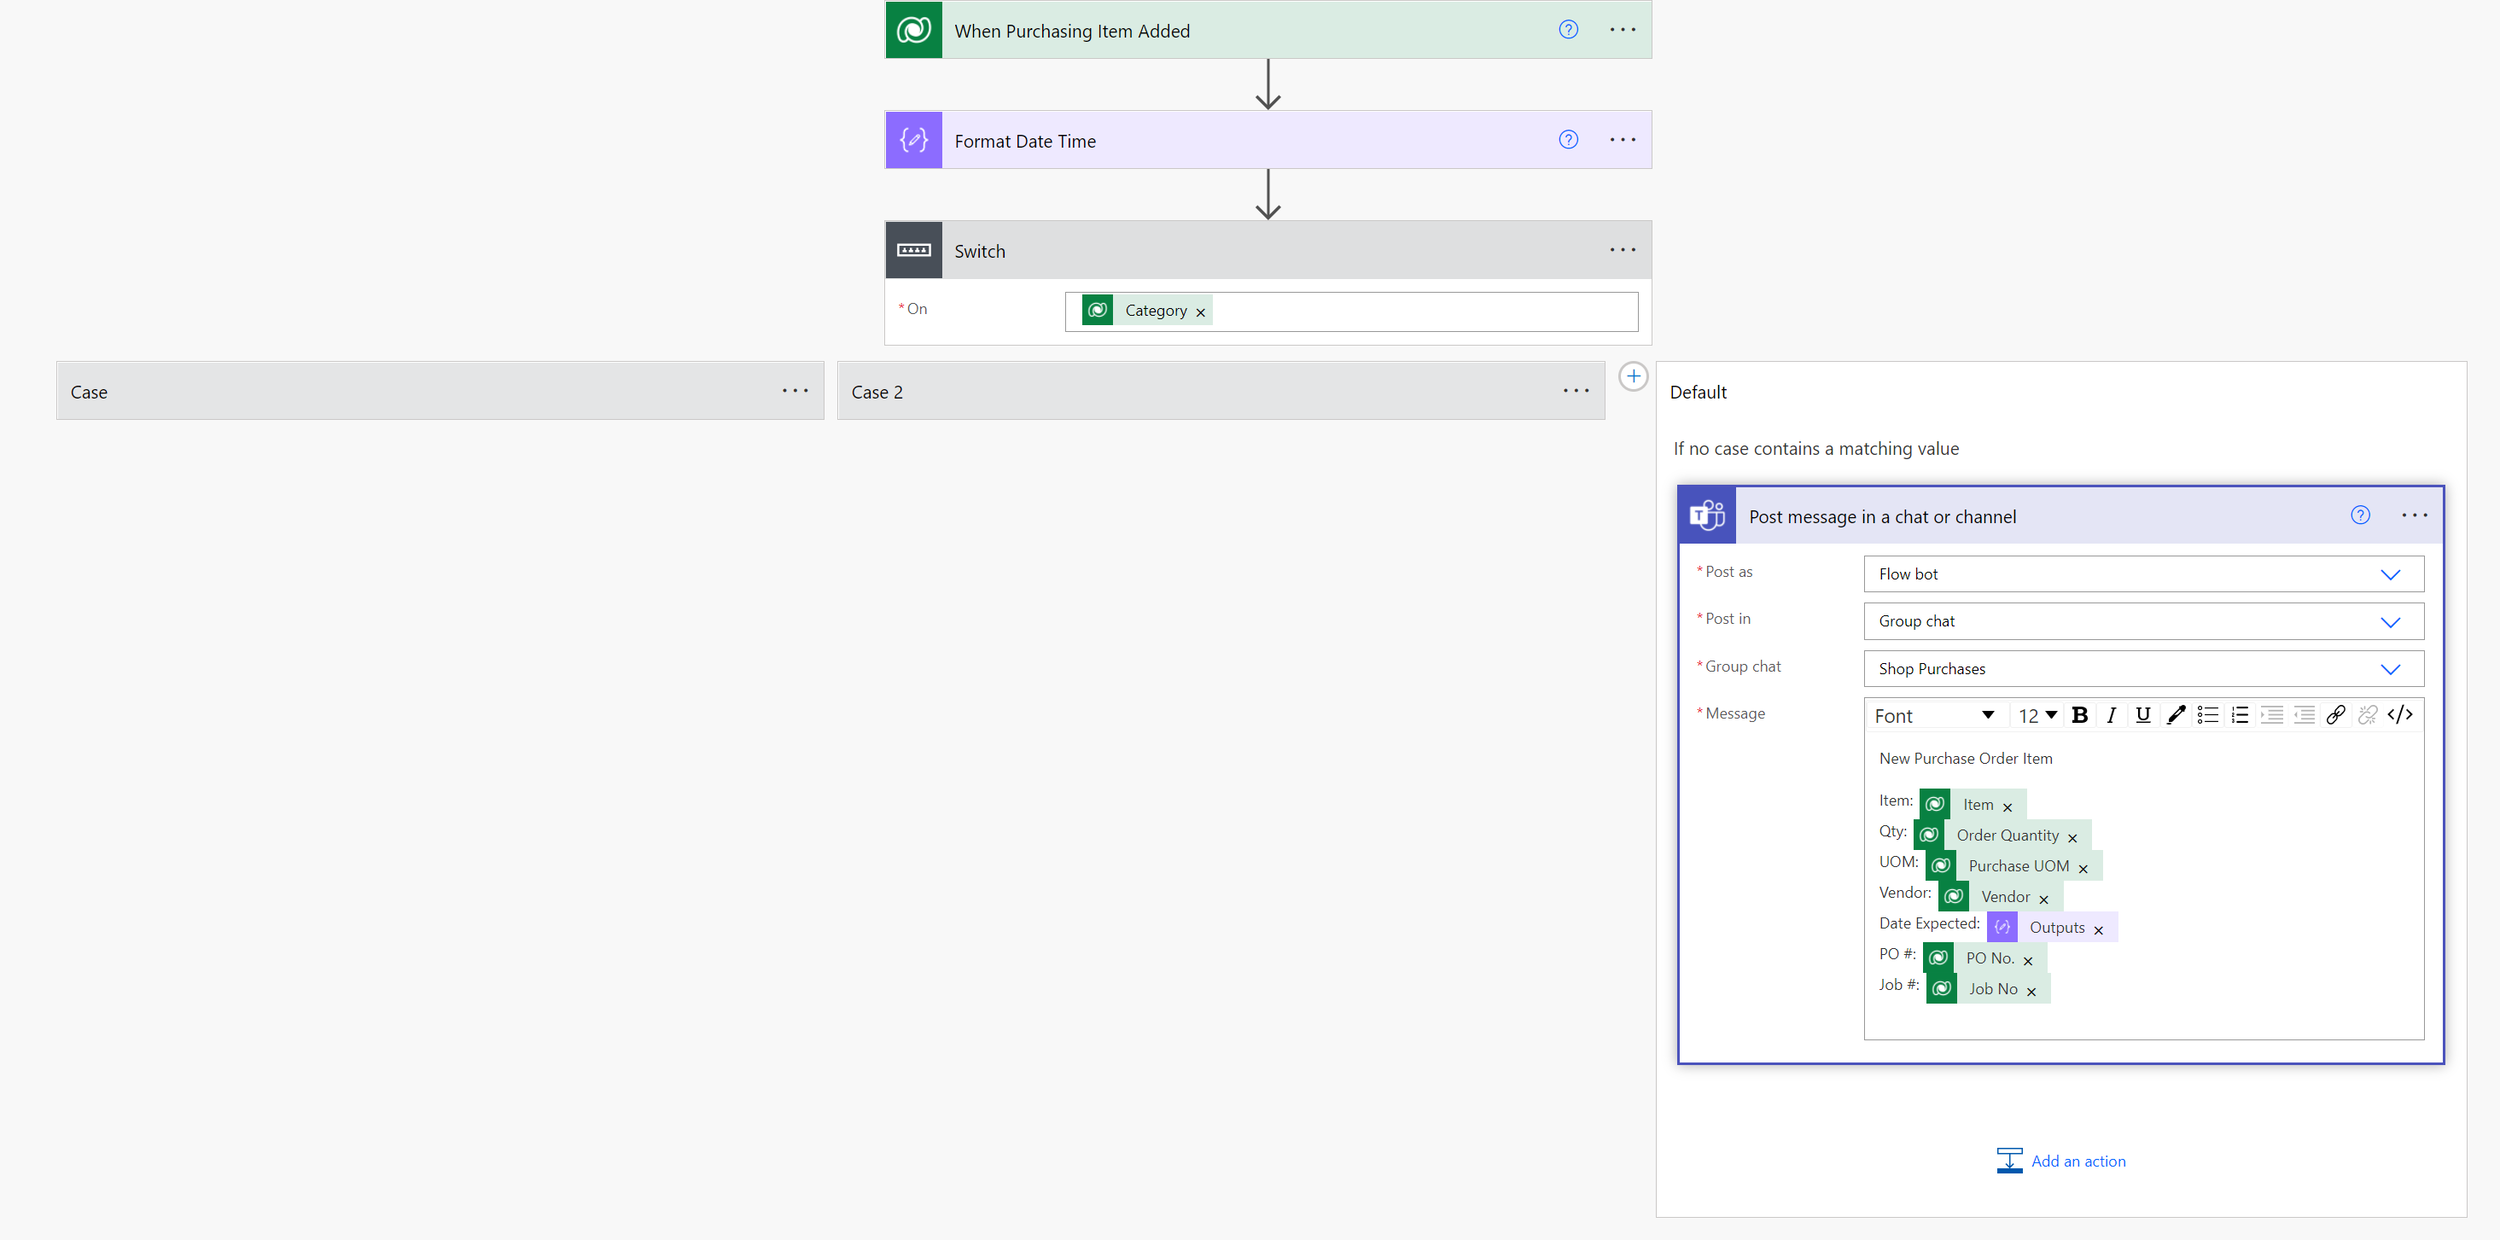The height and width of the screenshot is (1240, 2500).
Task: Click the insert link icon
Action: (2335, 715)
